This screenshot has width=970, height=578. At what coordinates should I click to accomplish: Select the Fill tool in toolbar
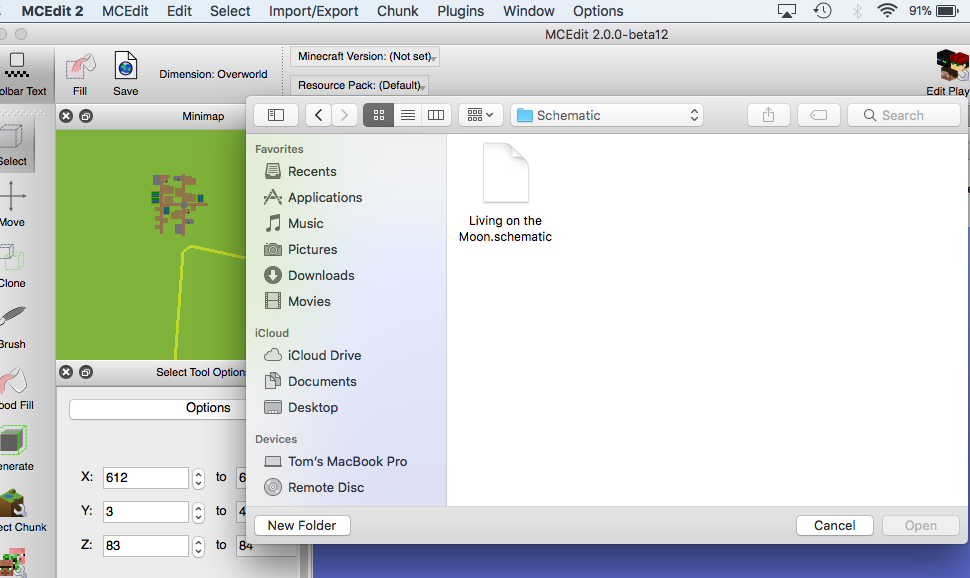(80, 74)
